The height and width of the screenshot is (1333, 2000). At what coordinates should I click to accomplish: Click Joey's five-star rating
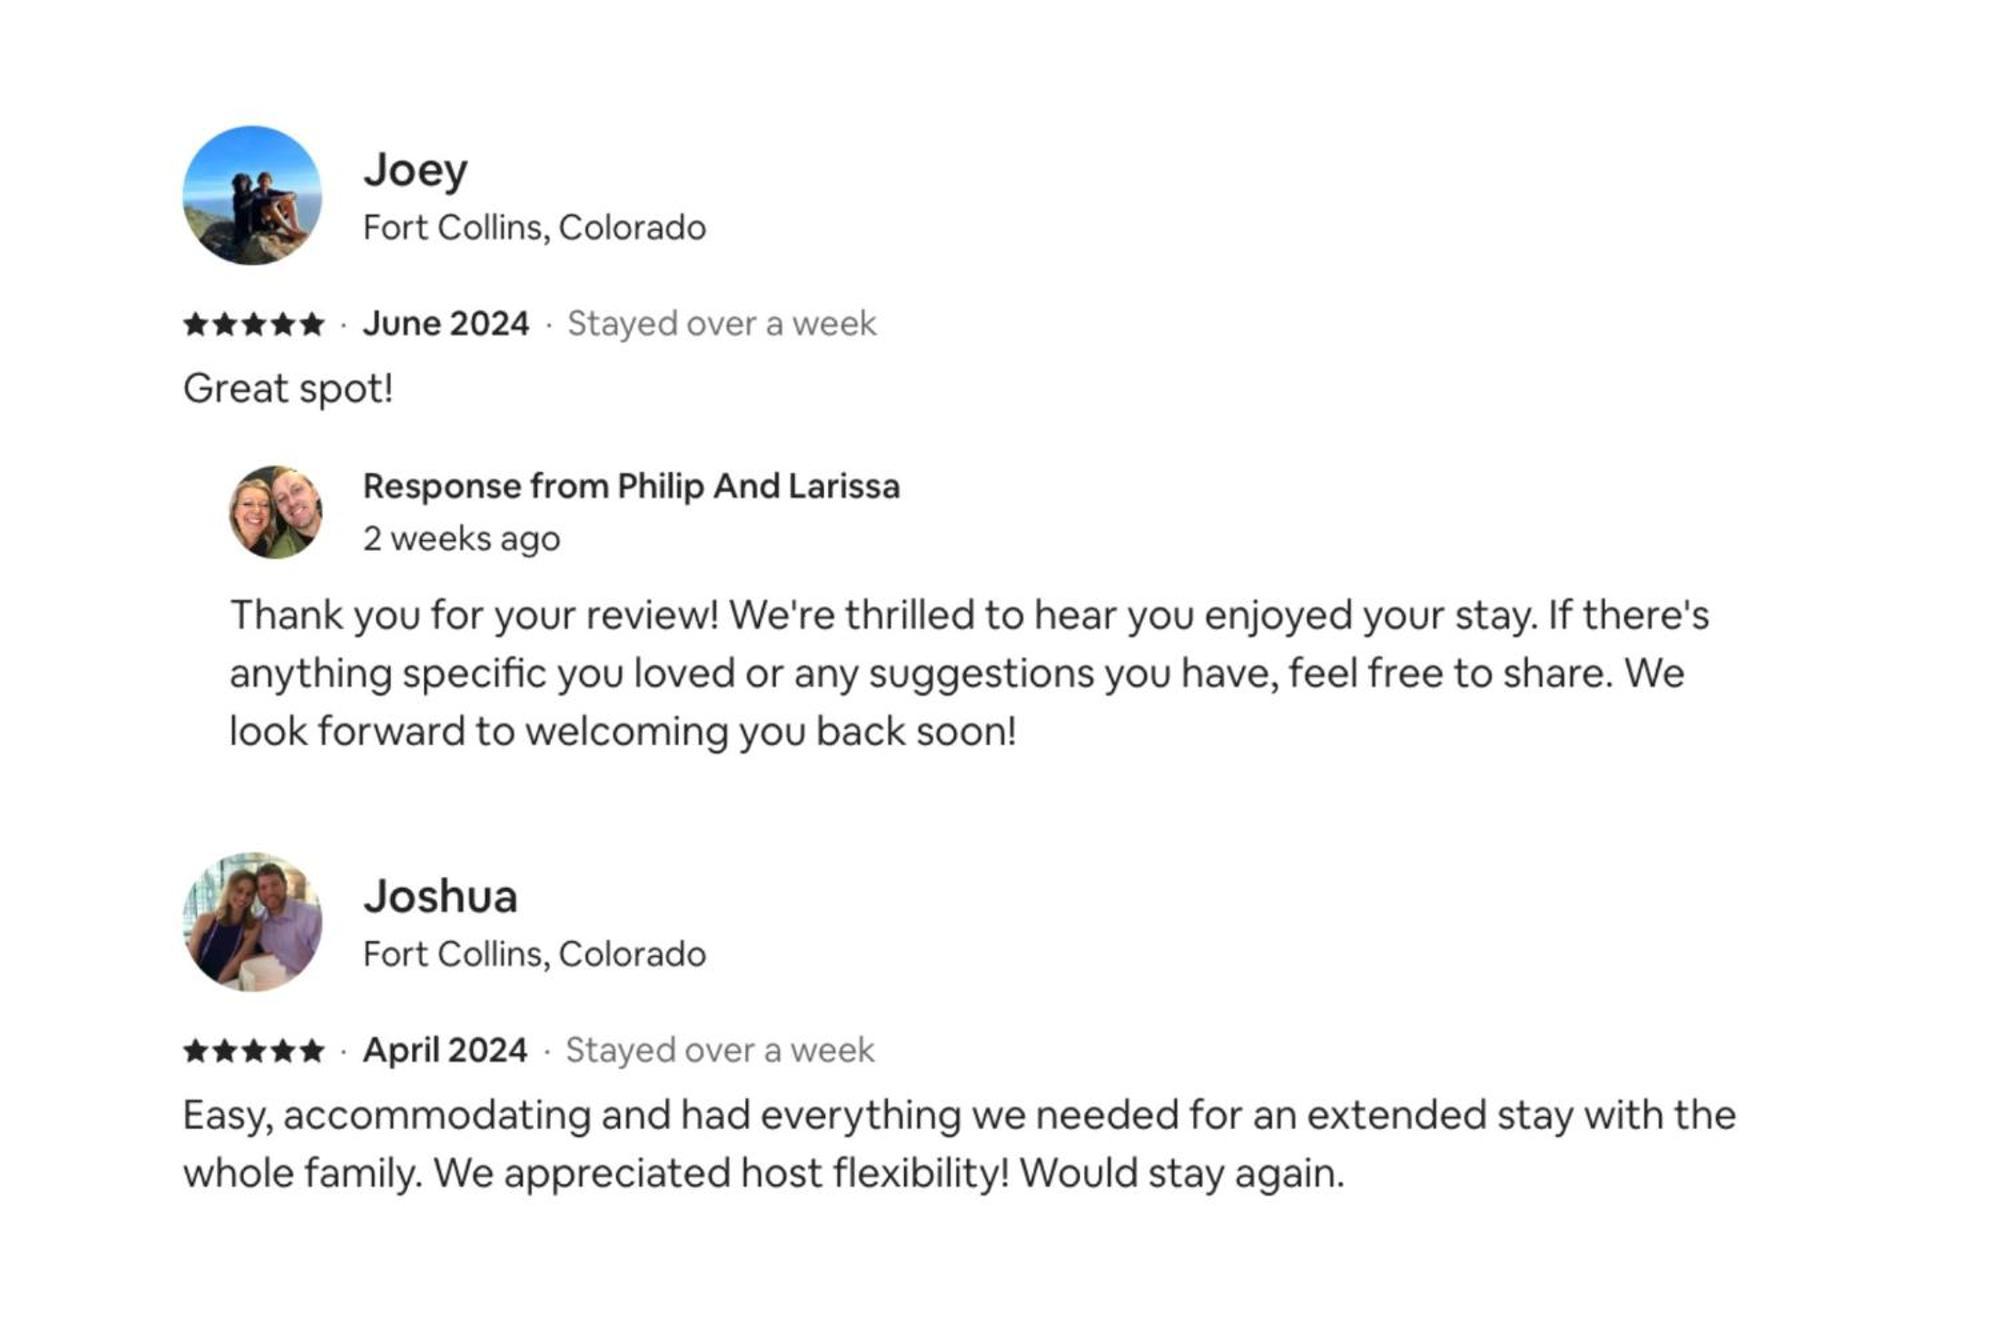tap(254, 324)
